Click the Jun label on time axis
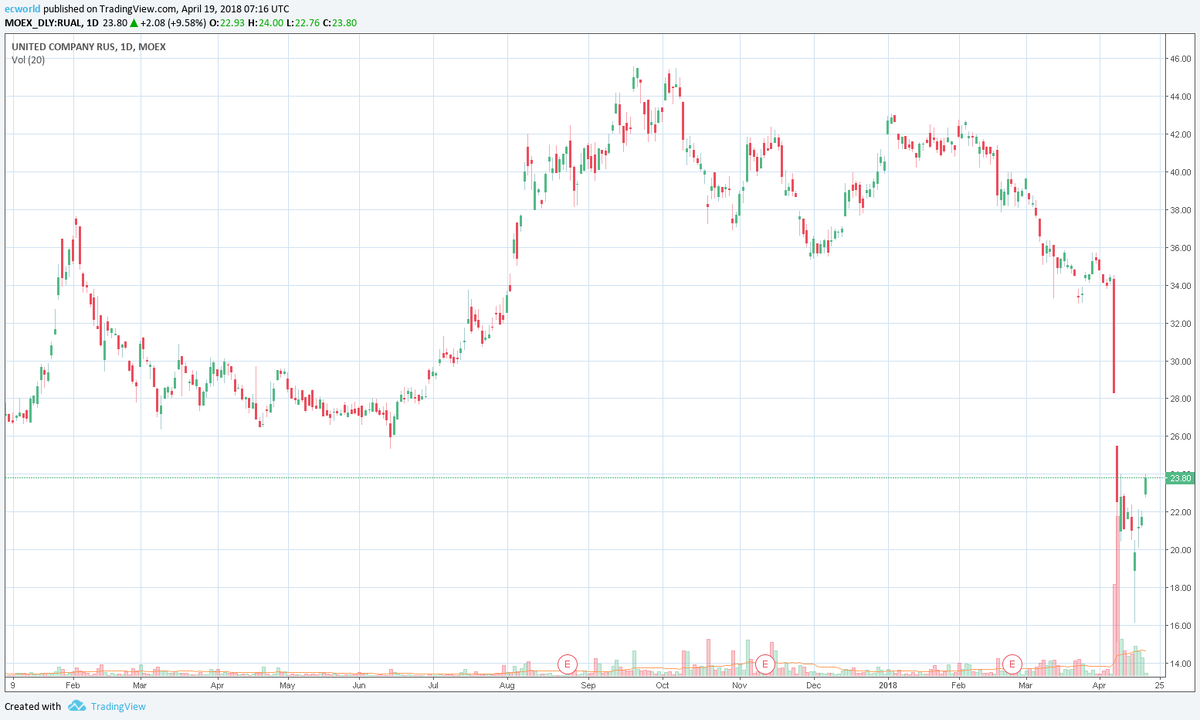The height and width of the screenshot is (720, 1200). tap(359, 686)
